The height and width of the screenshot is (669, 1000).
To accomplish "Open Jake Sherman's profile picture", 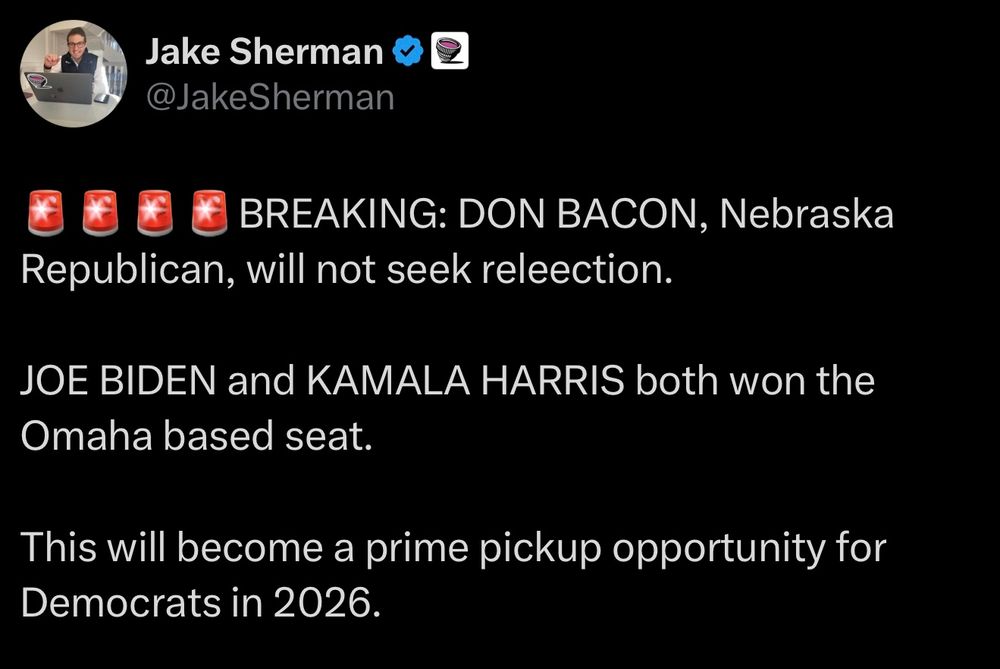I will (x=73, y=73).
